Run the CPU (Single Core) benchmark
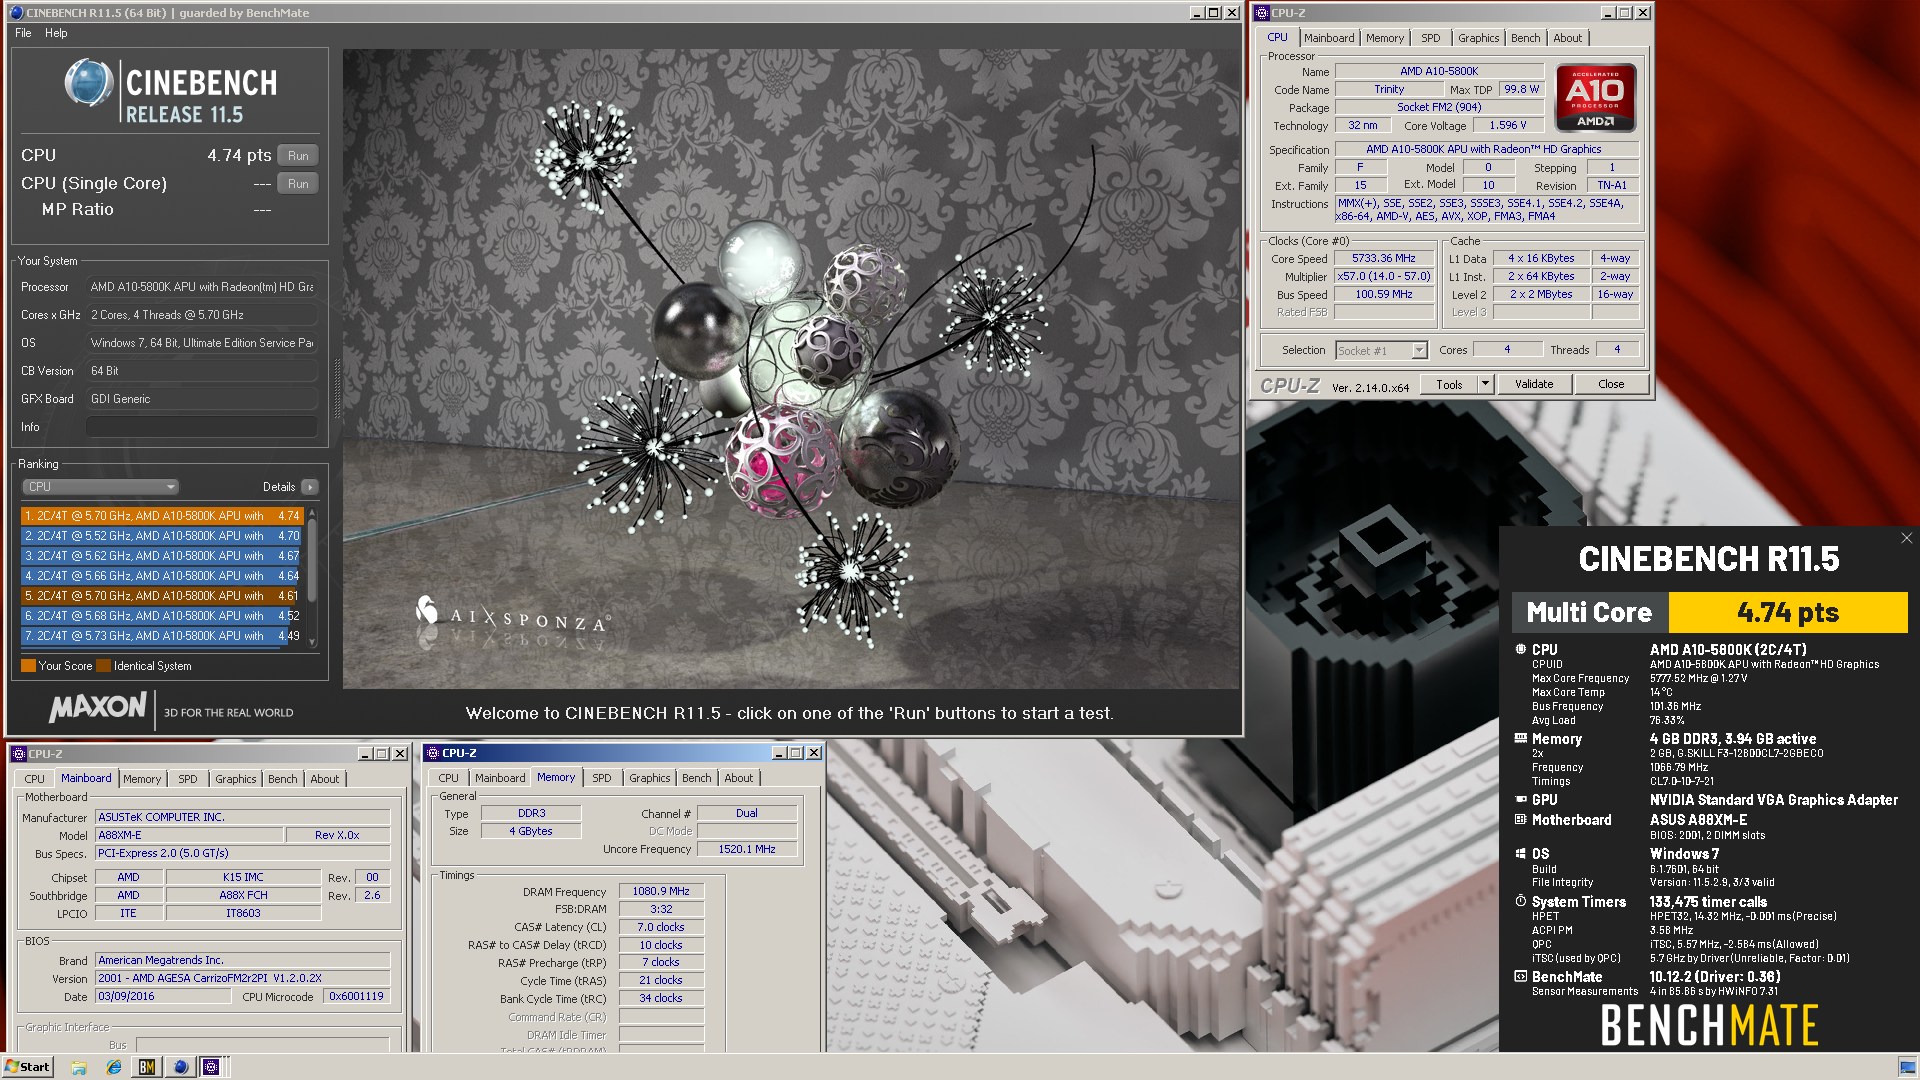The image size is (1920, 1080). 298,183
